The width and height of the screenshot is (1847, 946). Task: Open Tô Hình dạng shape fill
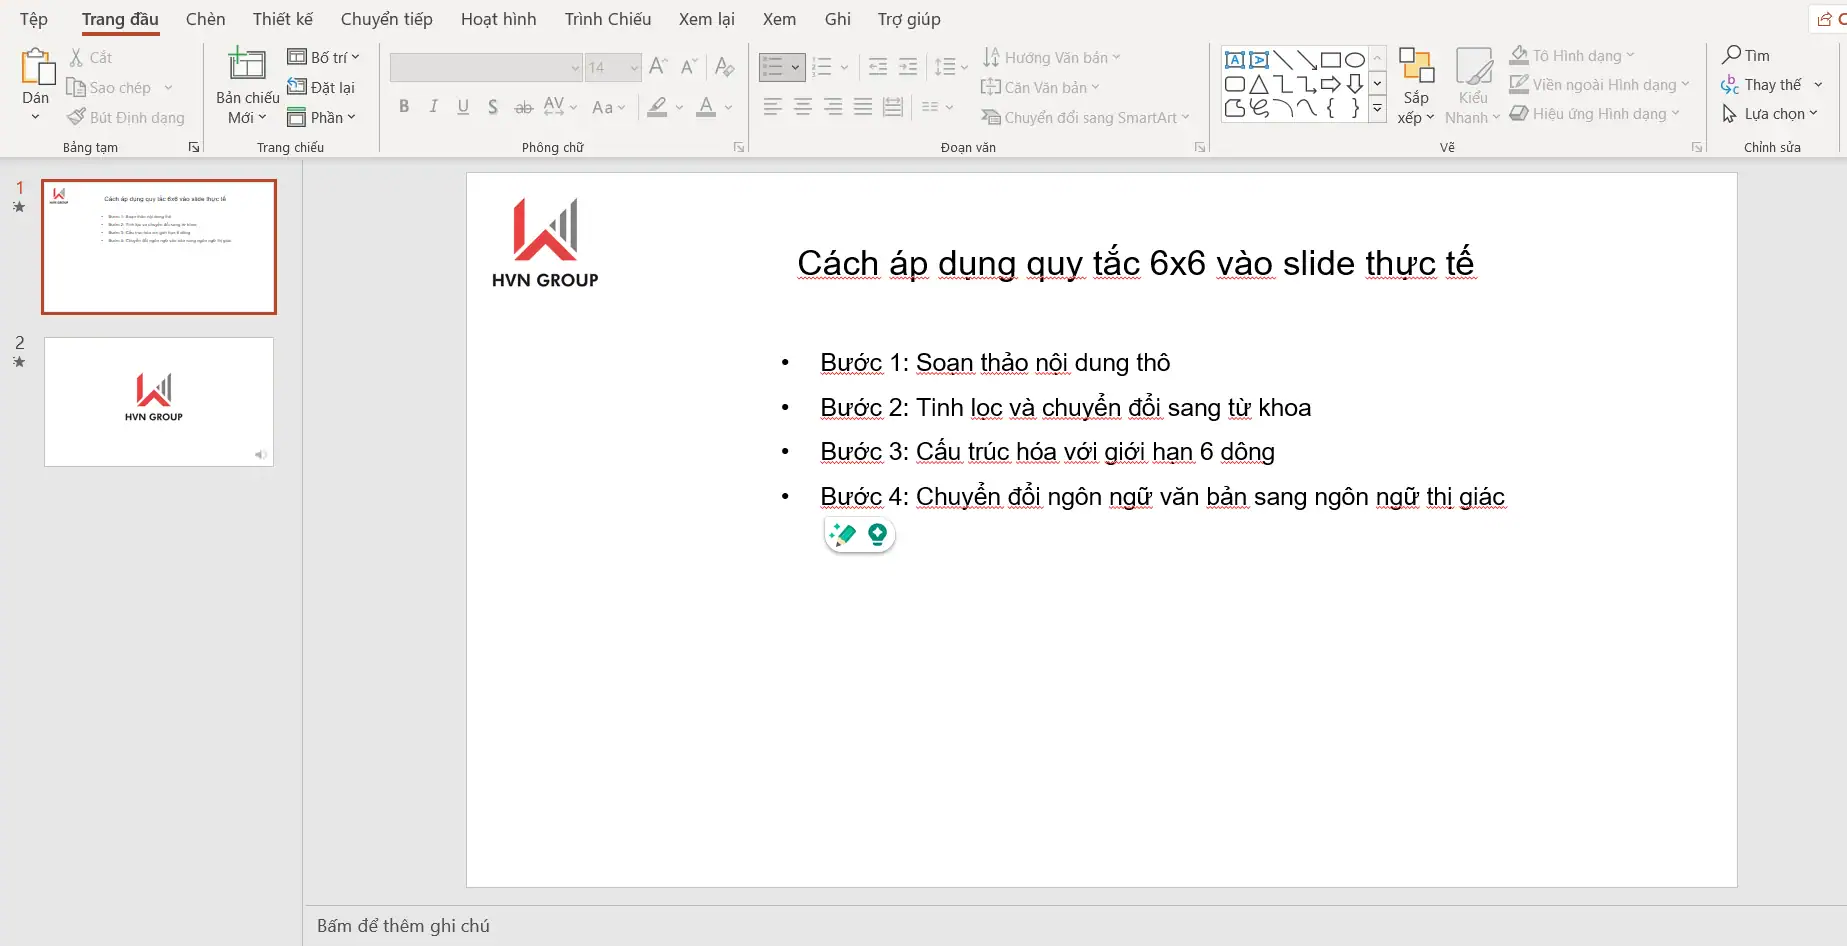click(x=1571, y=55)
